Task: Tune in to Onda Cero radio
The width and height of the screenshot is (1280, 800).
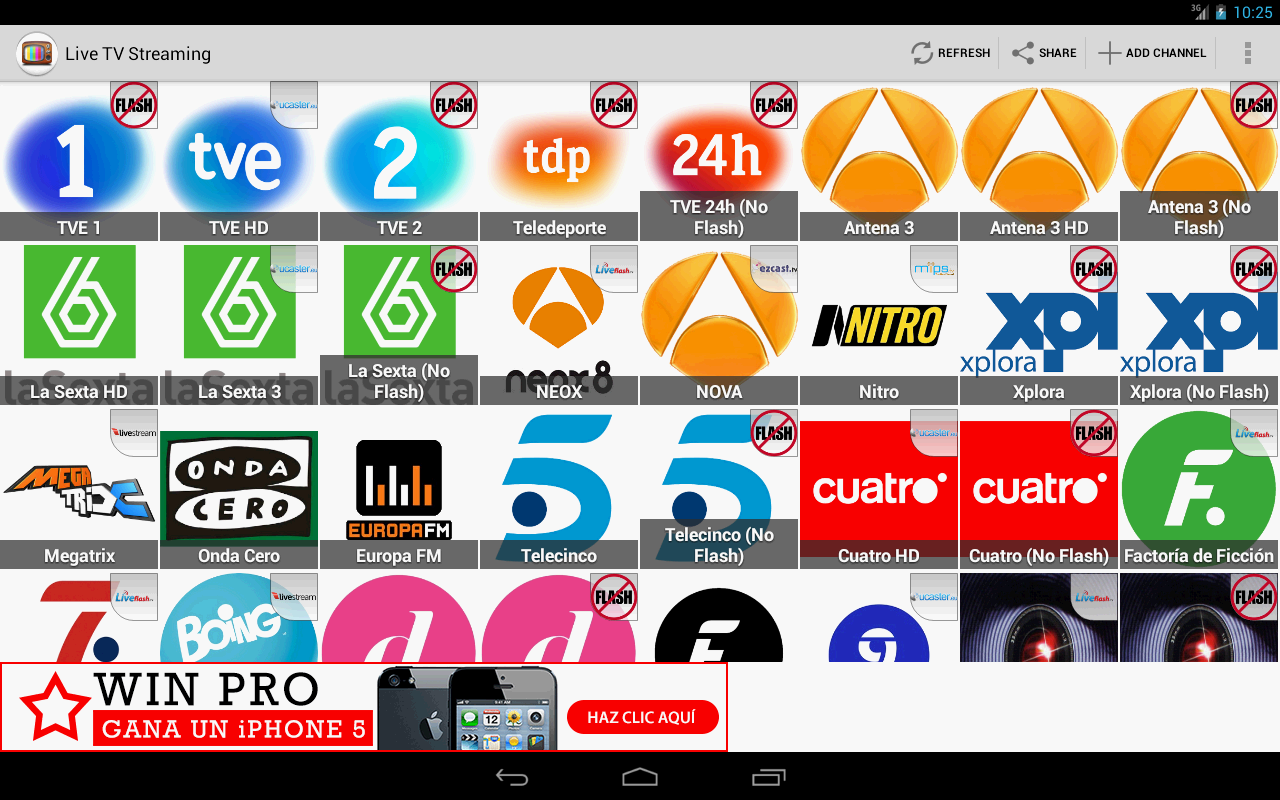Action: (x=239, y=489)
